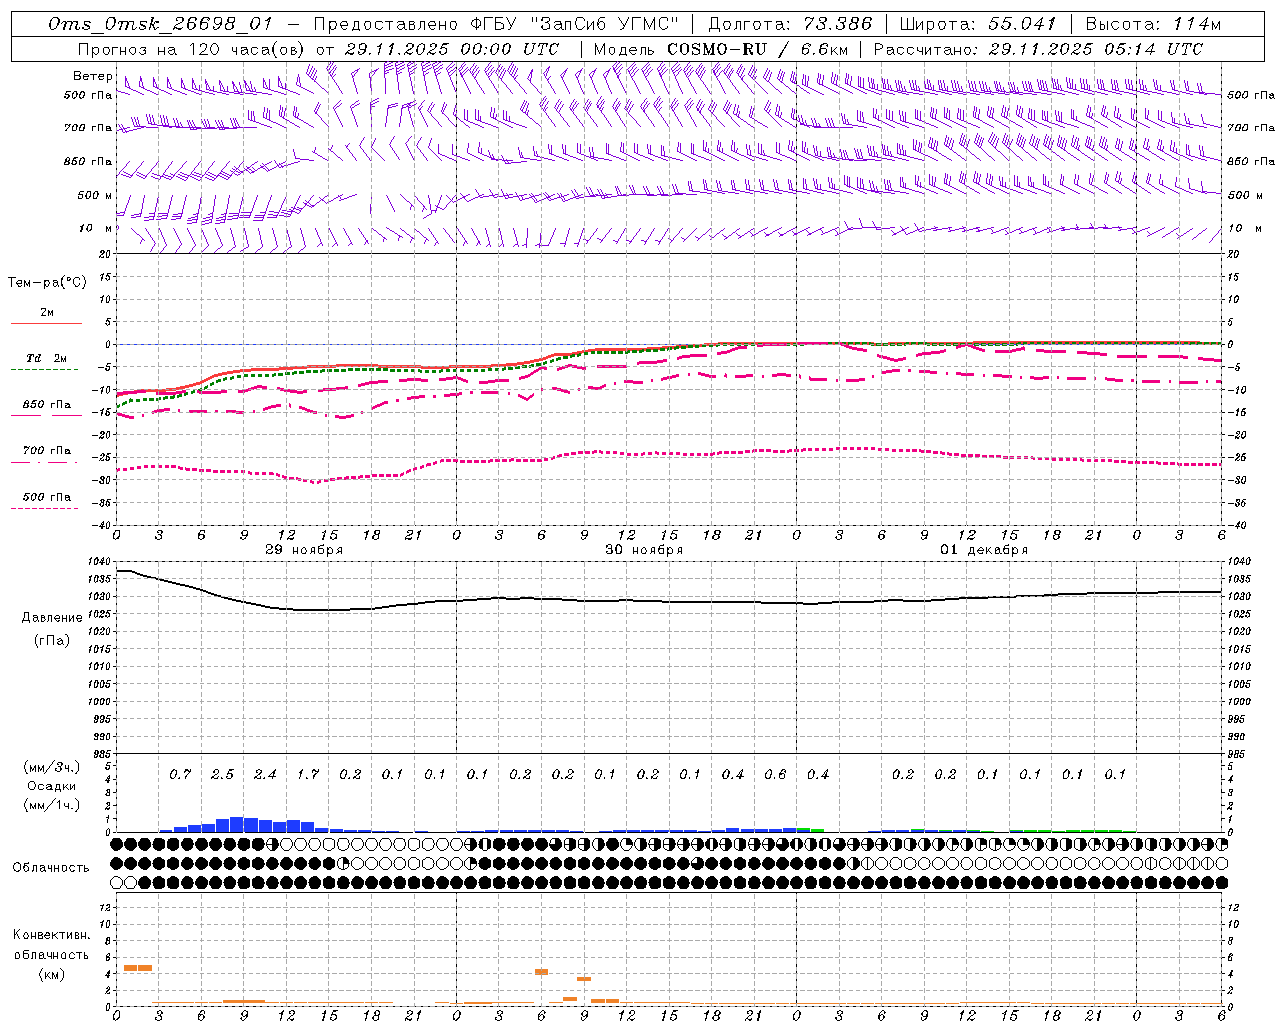Click the Прогноз на 120 часа(ов) text
This screenshot has width=1280, height=1024.
tap(191, 49)
